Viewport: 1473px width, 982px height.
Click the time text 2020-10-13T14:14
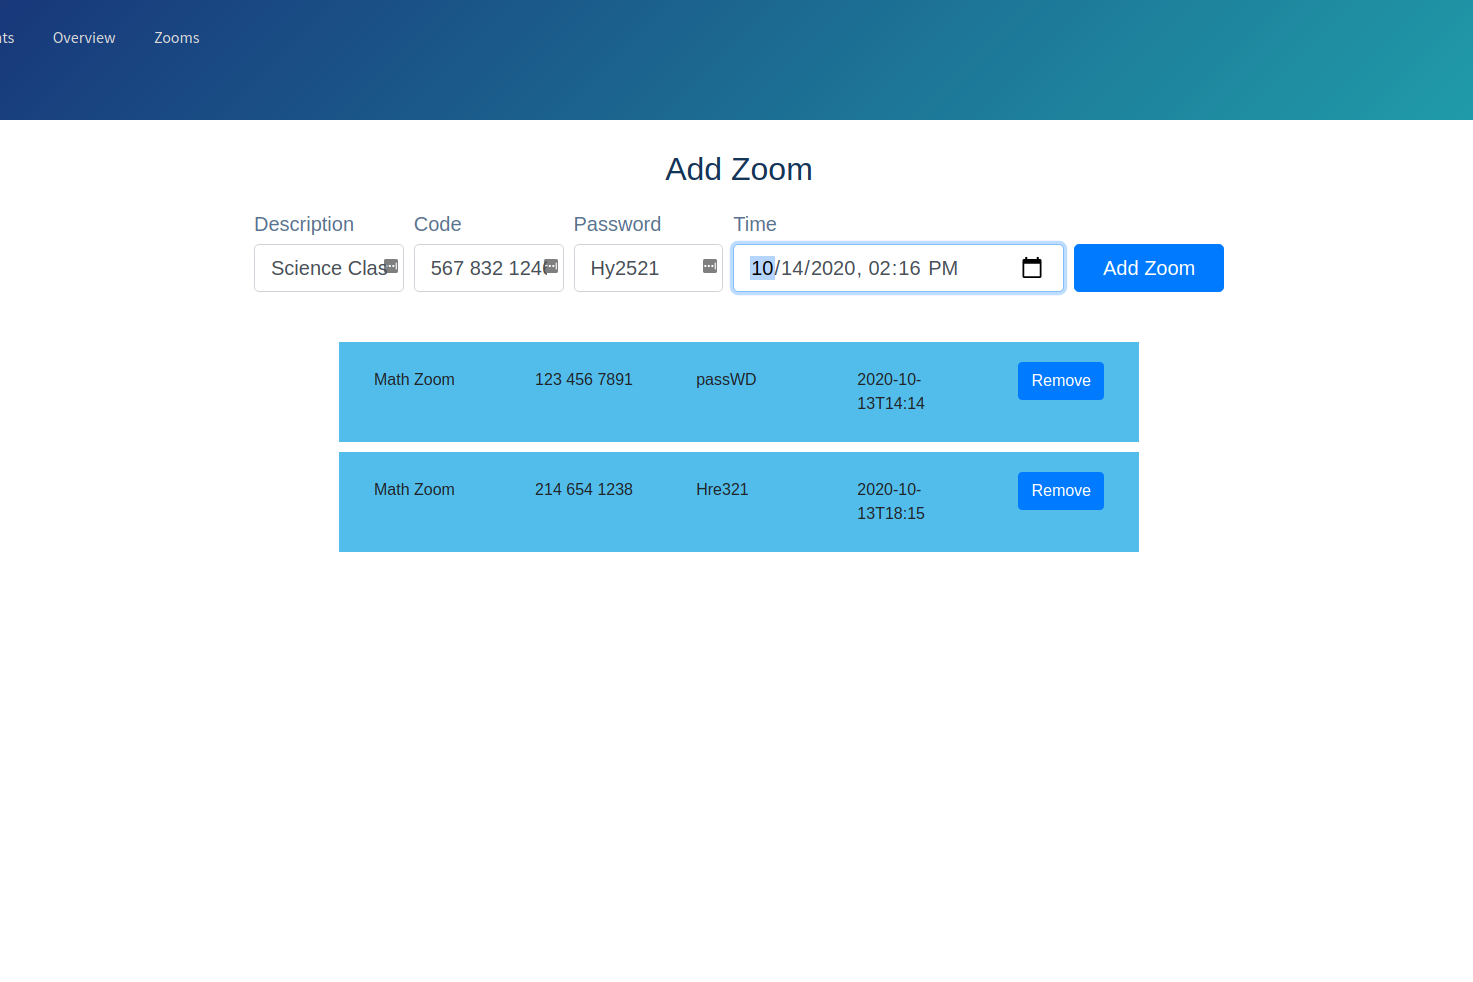point(891,392)
